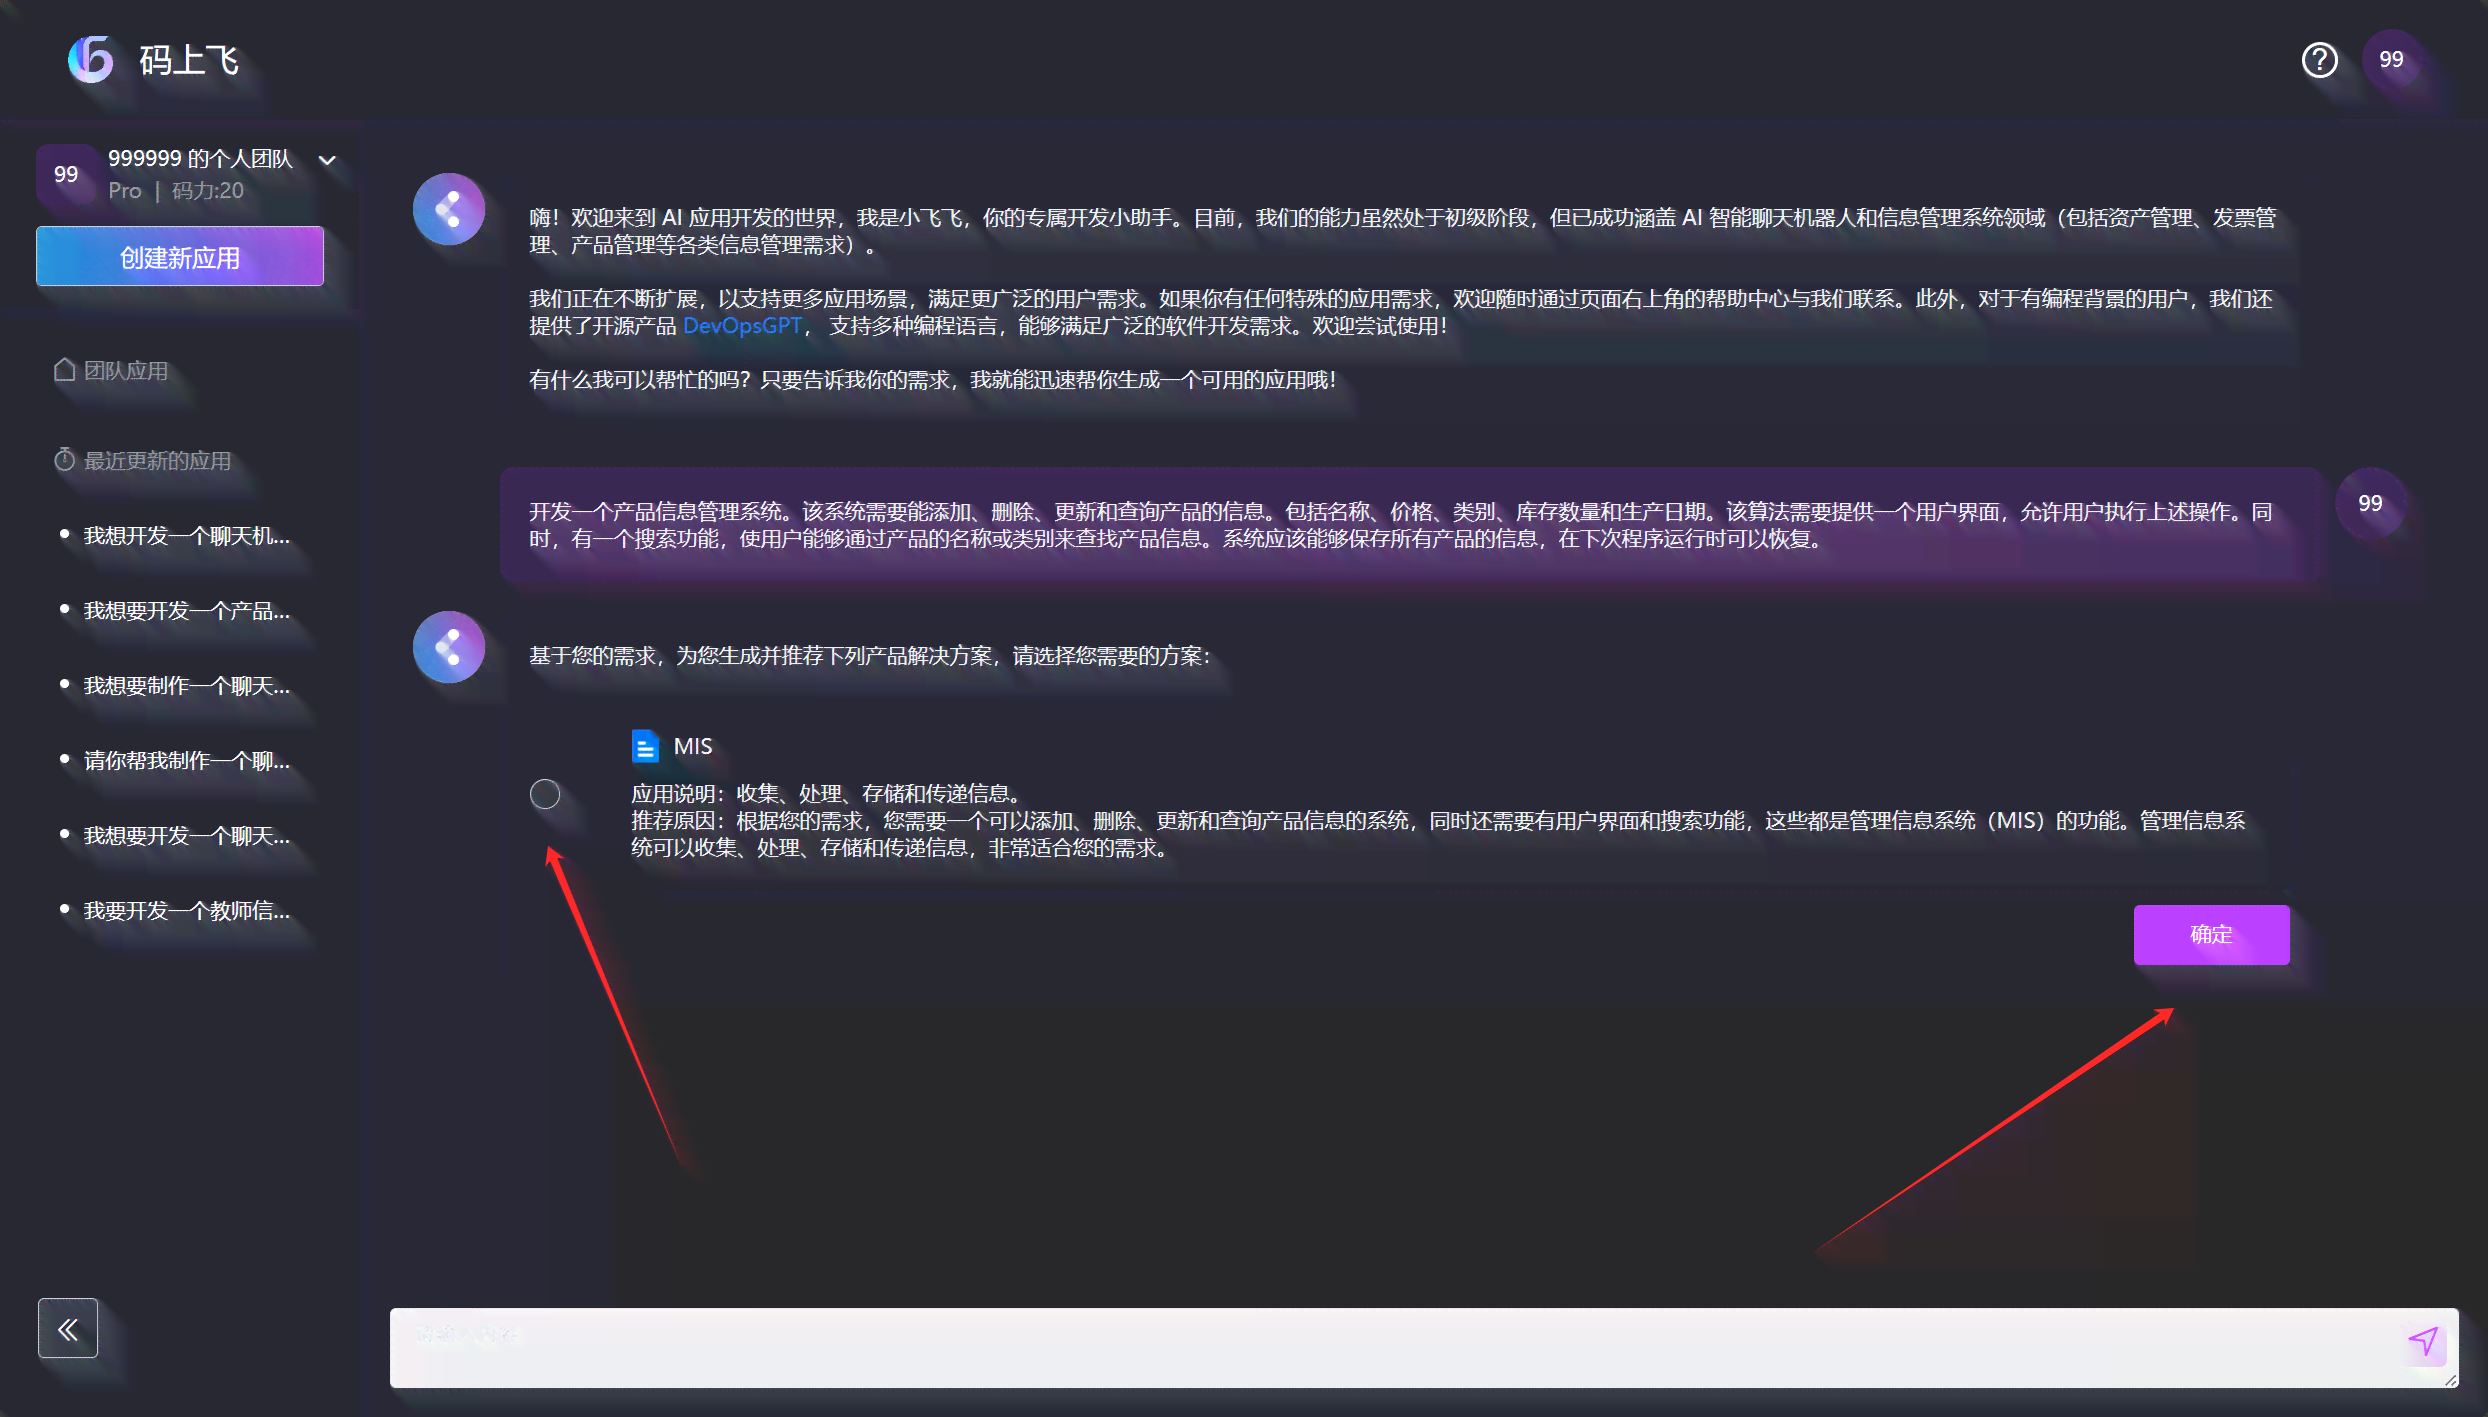
Task: Open recent app 我想要开发一个聊天...
Action: click(x=186, y=836)
